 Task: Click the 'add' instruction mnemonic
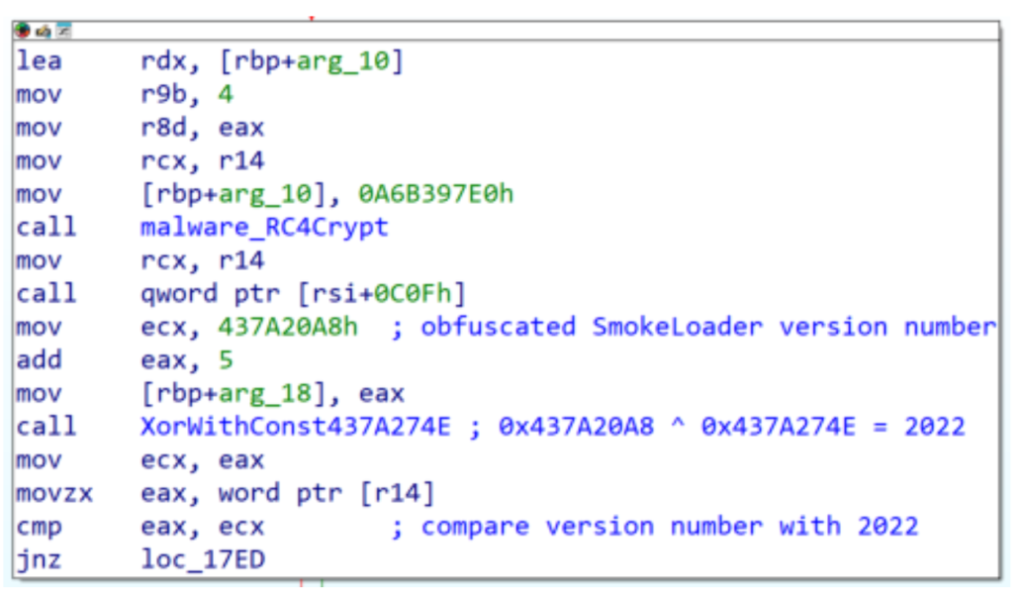38,361
